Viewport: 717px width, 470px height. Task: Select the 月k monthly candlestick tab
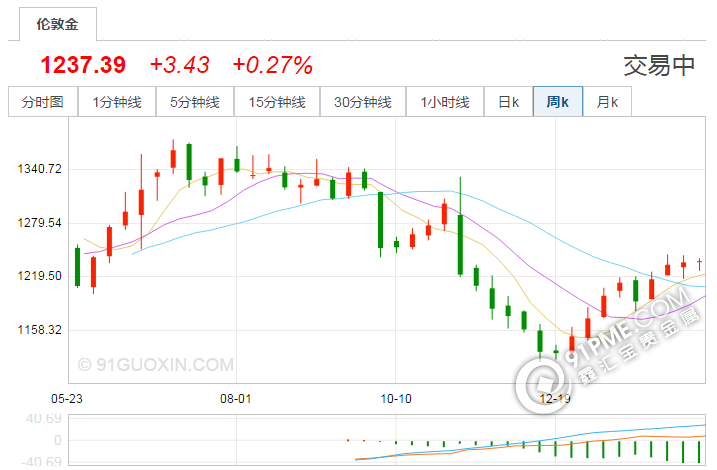click(x=607, y=101)
